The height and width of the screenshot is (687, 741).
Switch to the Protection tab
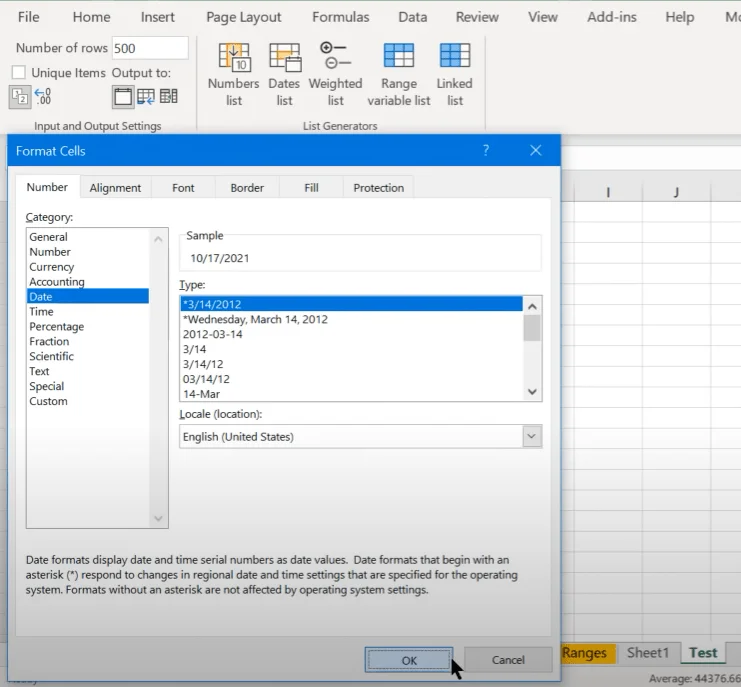(379, 188)
